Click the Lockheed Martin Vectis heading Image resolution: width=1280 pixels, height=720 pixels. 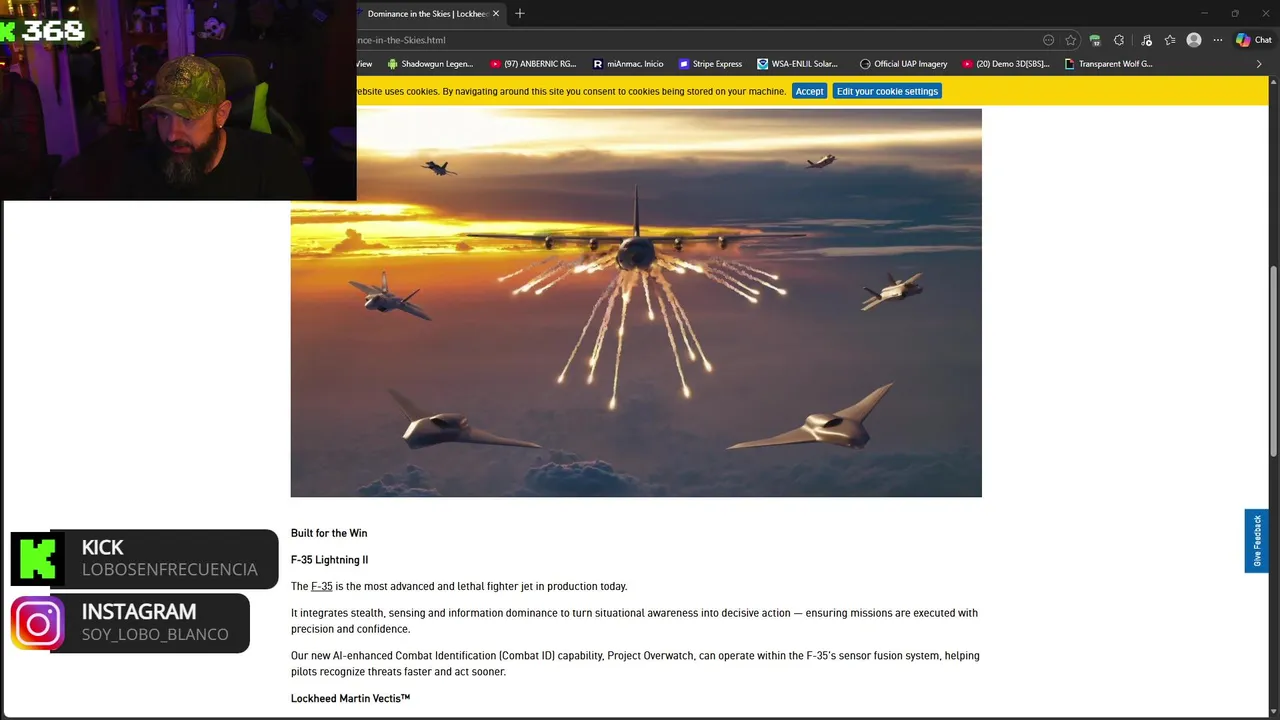click(x=350, y=698)
